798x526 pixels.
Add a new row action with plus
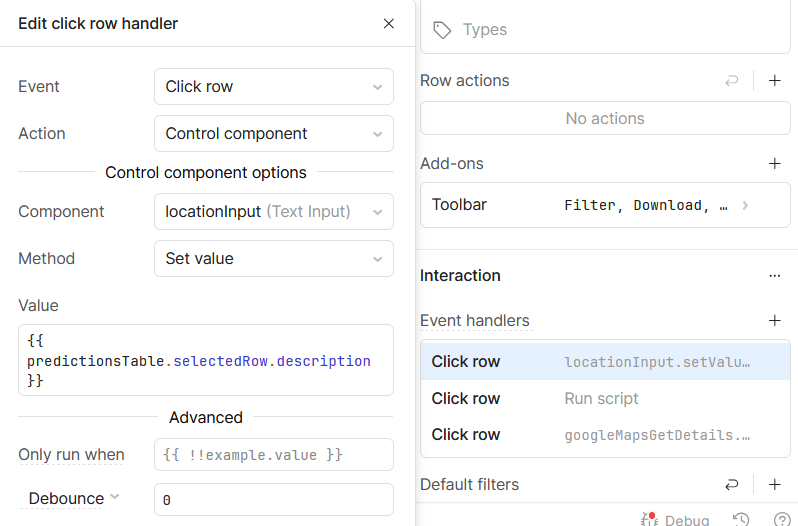(775, 80)
